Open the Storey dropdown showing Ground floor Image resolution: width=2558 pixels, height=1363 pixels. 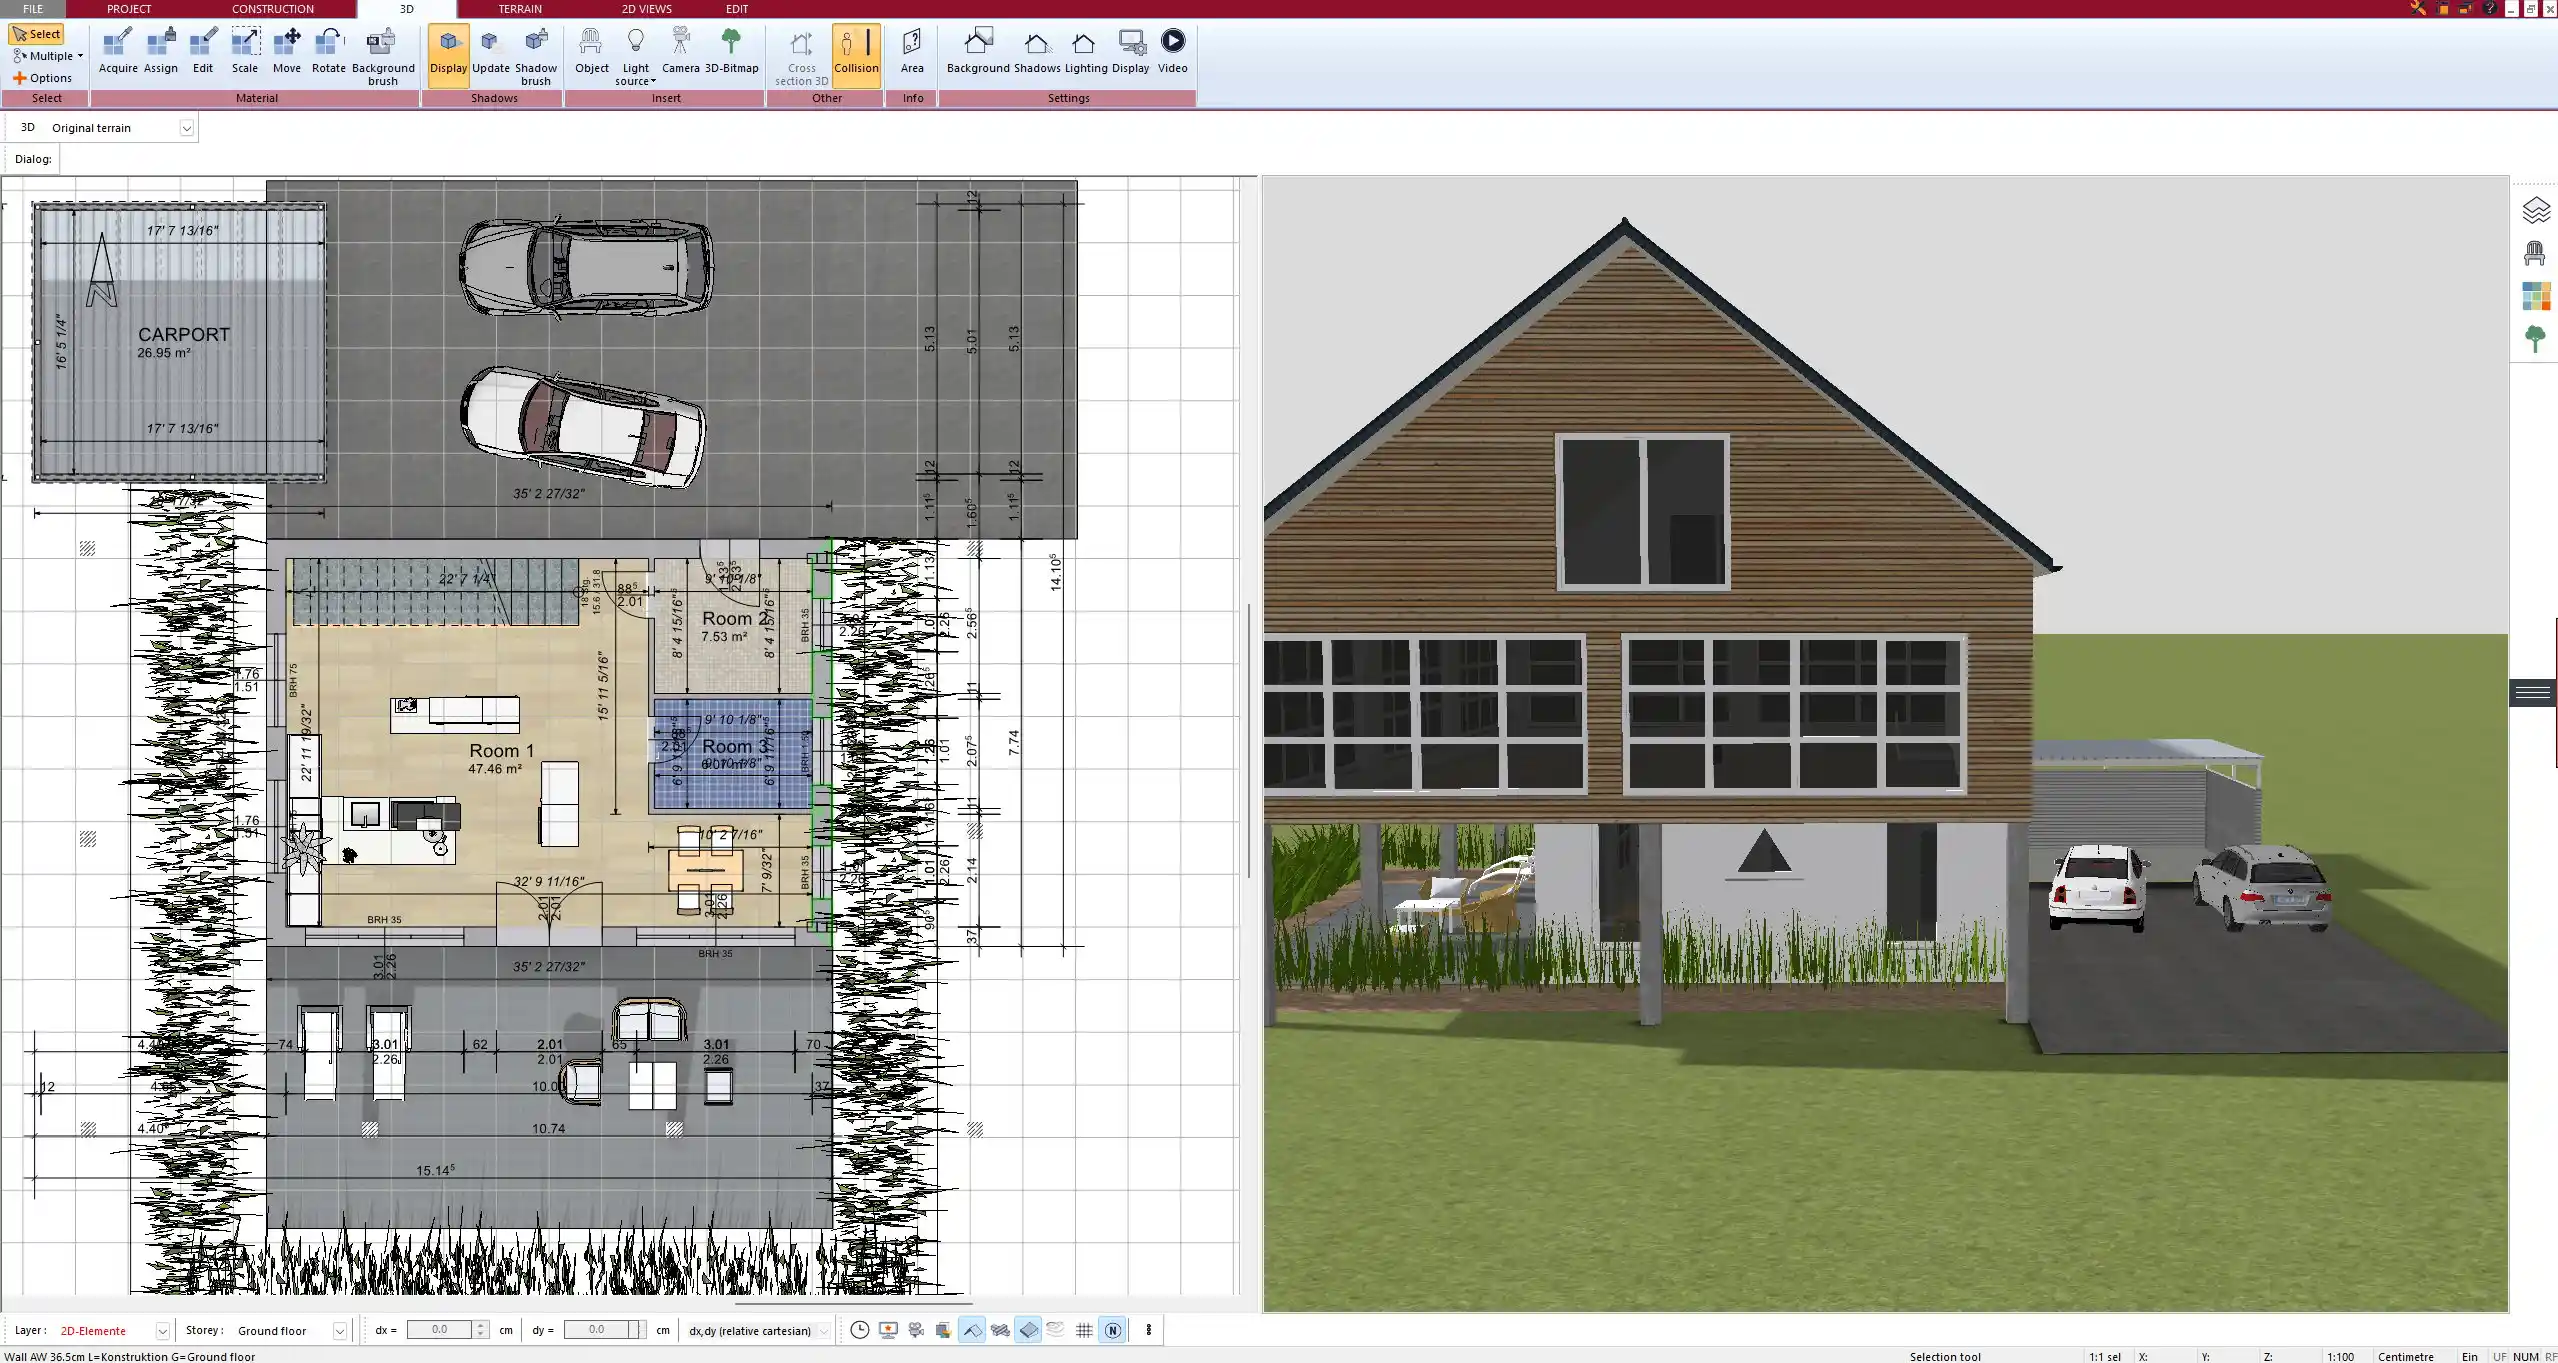pos(339,1330)
